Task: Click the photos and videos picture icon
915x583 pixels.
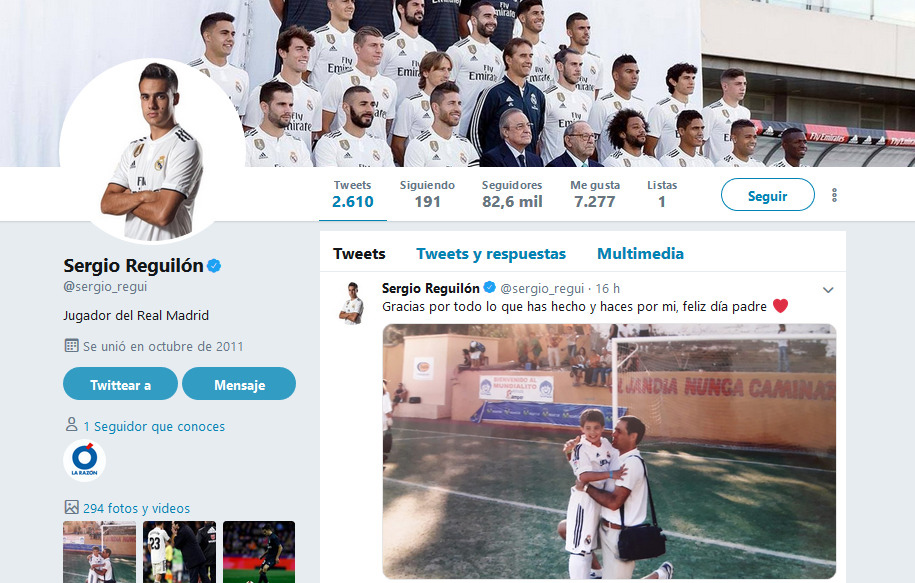Action: [71, 507]
